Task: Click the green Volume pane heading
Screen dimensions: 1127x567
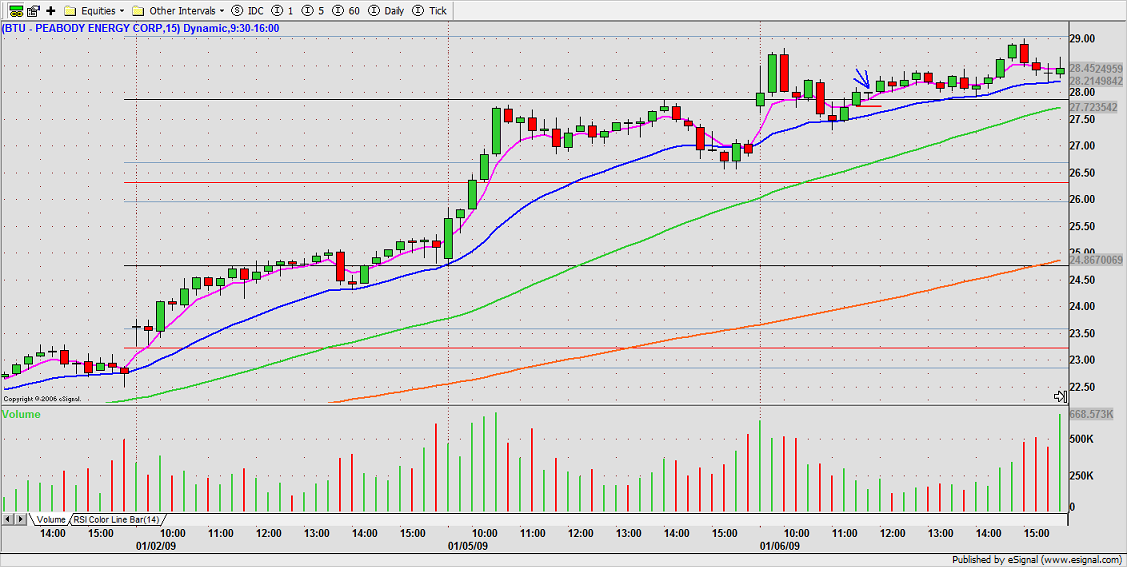Action: pyautogui.click(x=22, y=414)
